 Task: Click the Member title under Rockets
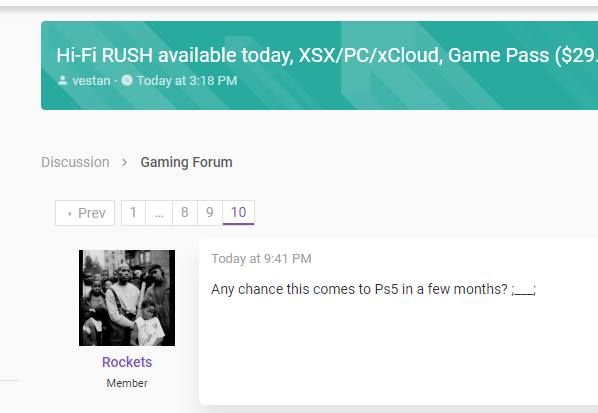(127, 383)
